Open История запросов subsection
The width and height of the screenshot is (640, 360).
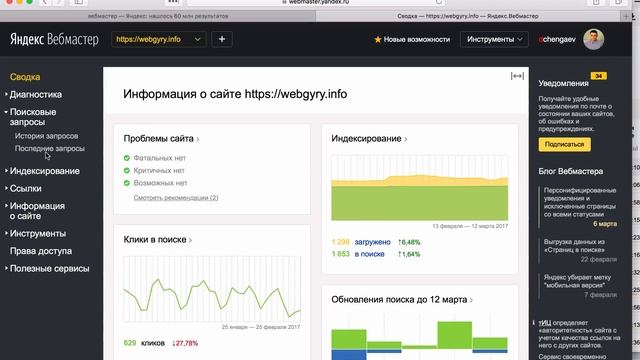[47, 136]
